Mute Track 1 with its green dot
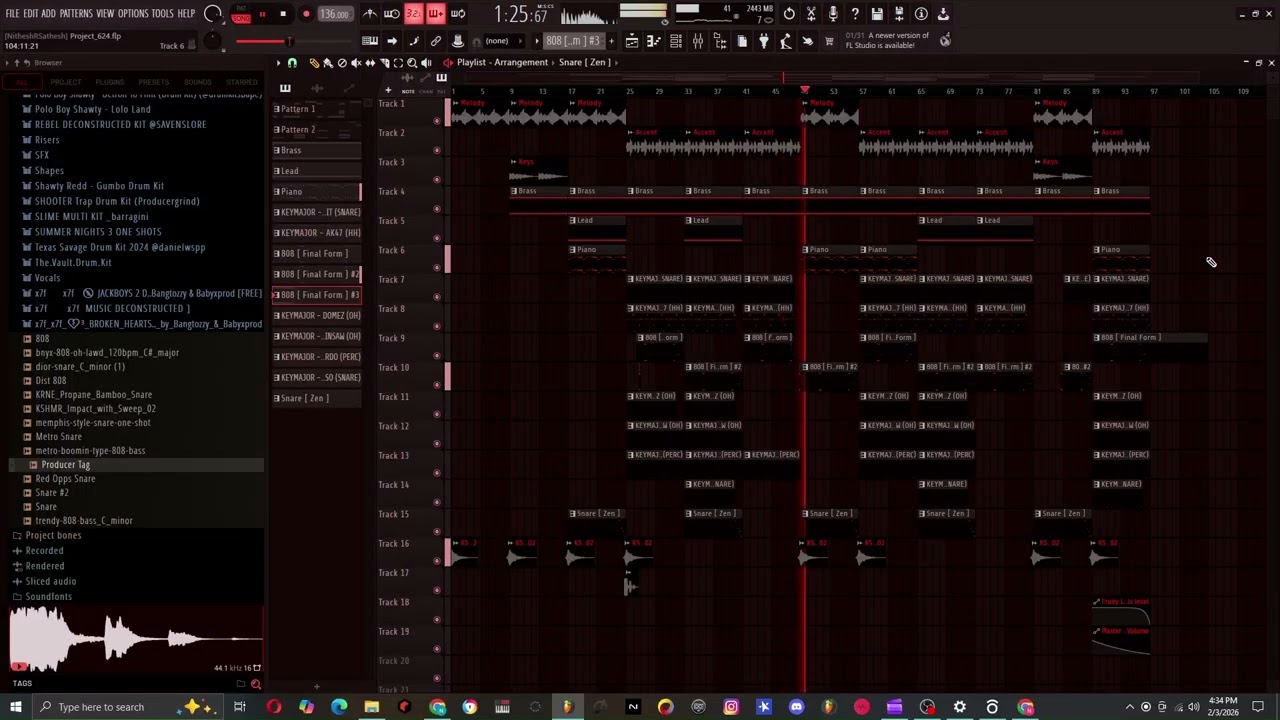The height and width of the screenshot is (720, 1280). point(436,121)
